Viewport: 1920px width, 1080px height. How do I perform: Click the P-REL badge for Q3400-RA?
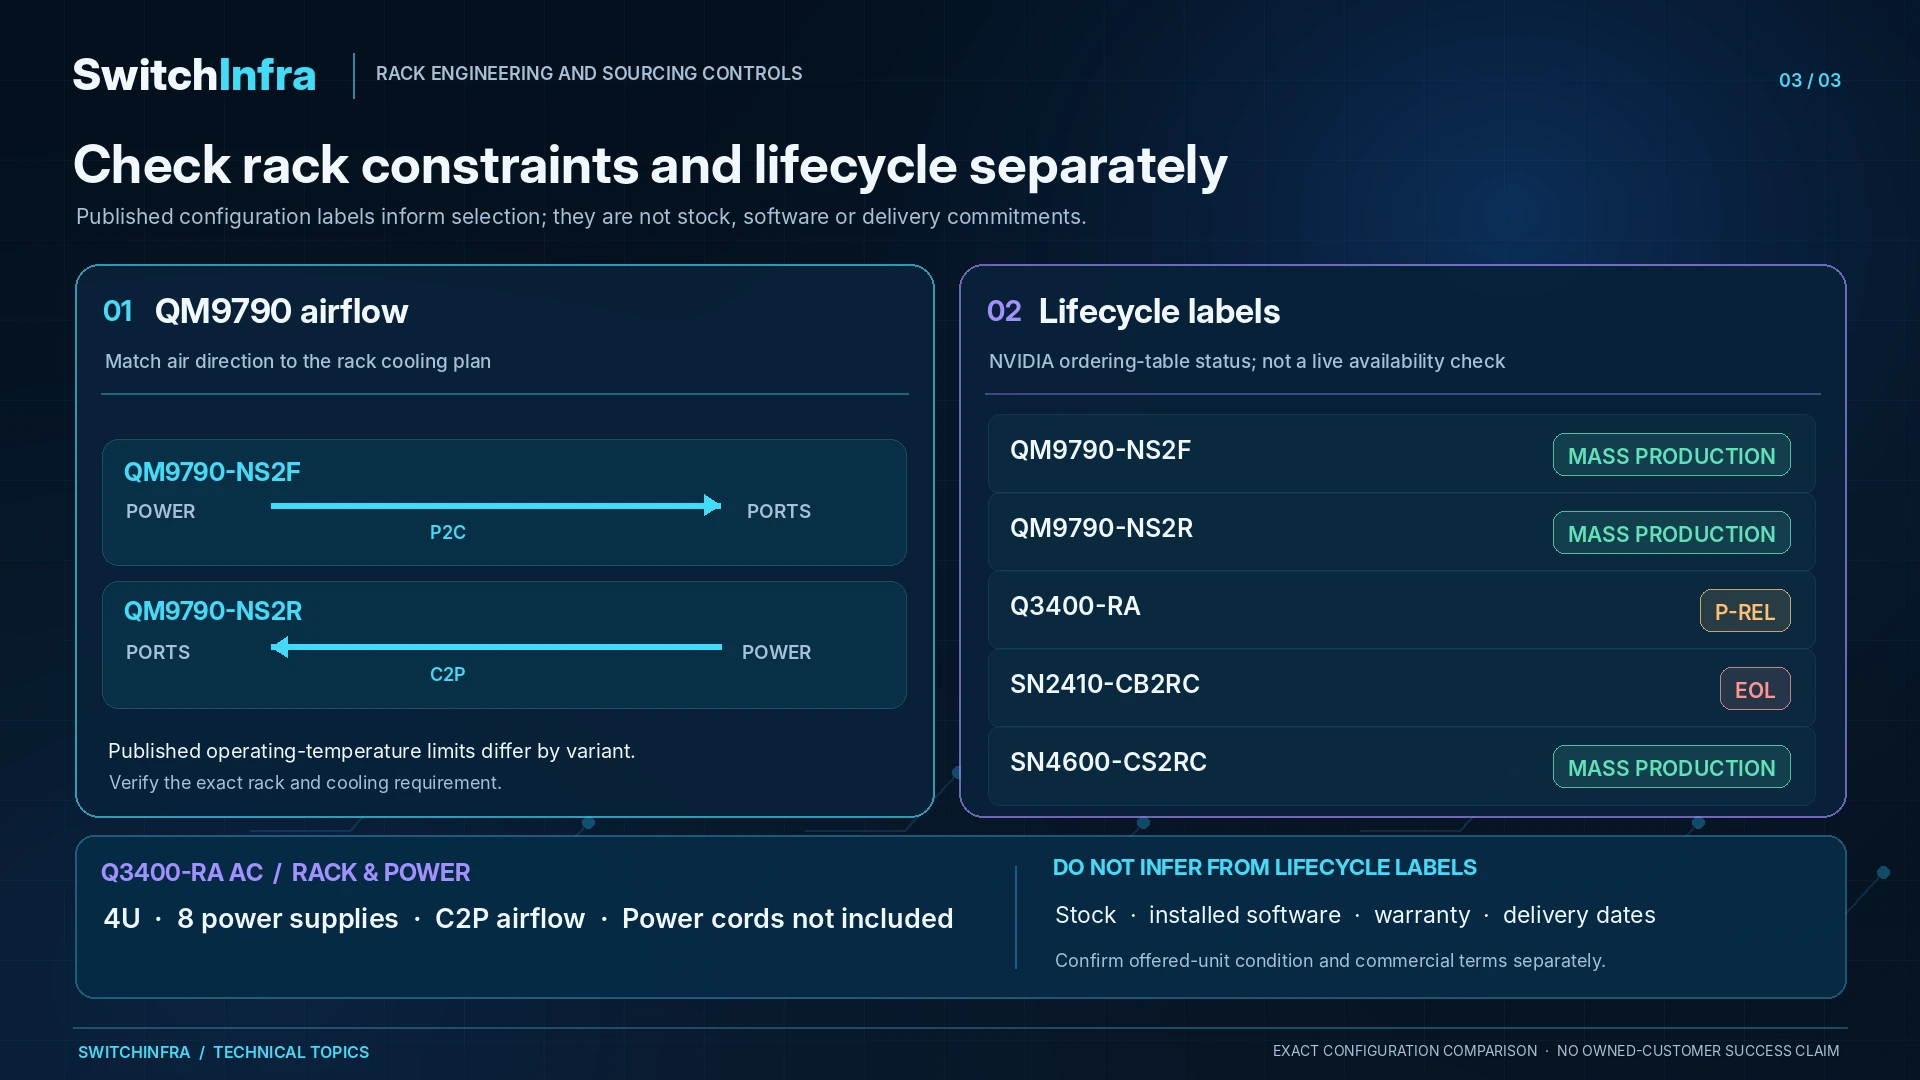(1745, 611)
